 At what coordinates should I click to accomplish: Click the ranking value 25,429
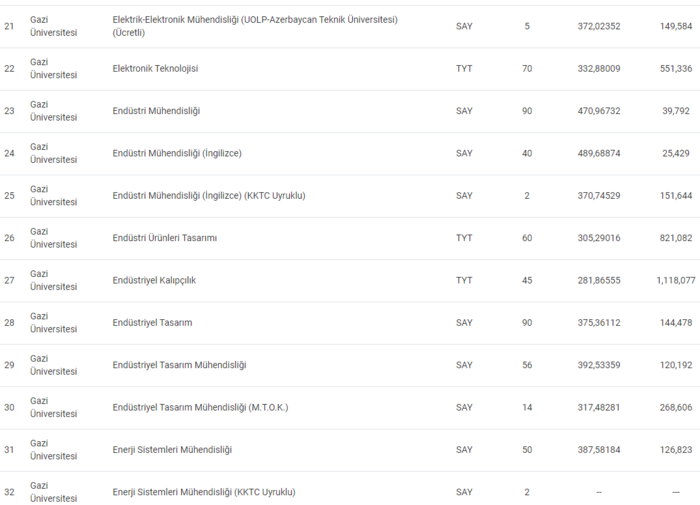tap(676, 153)
